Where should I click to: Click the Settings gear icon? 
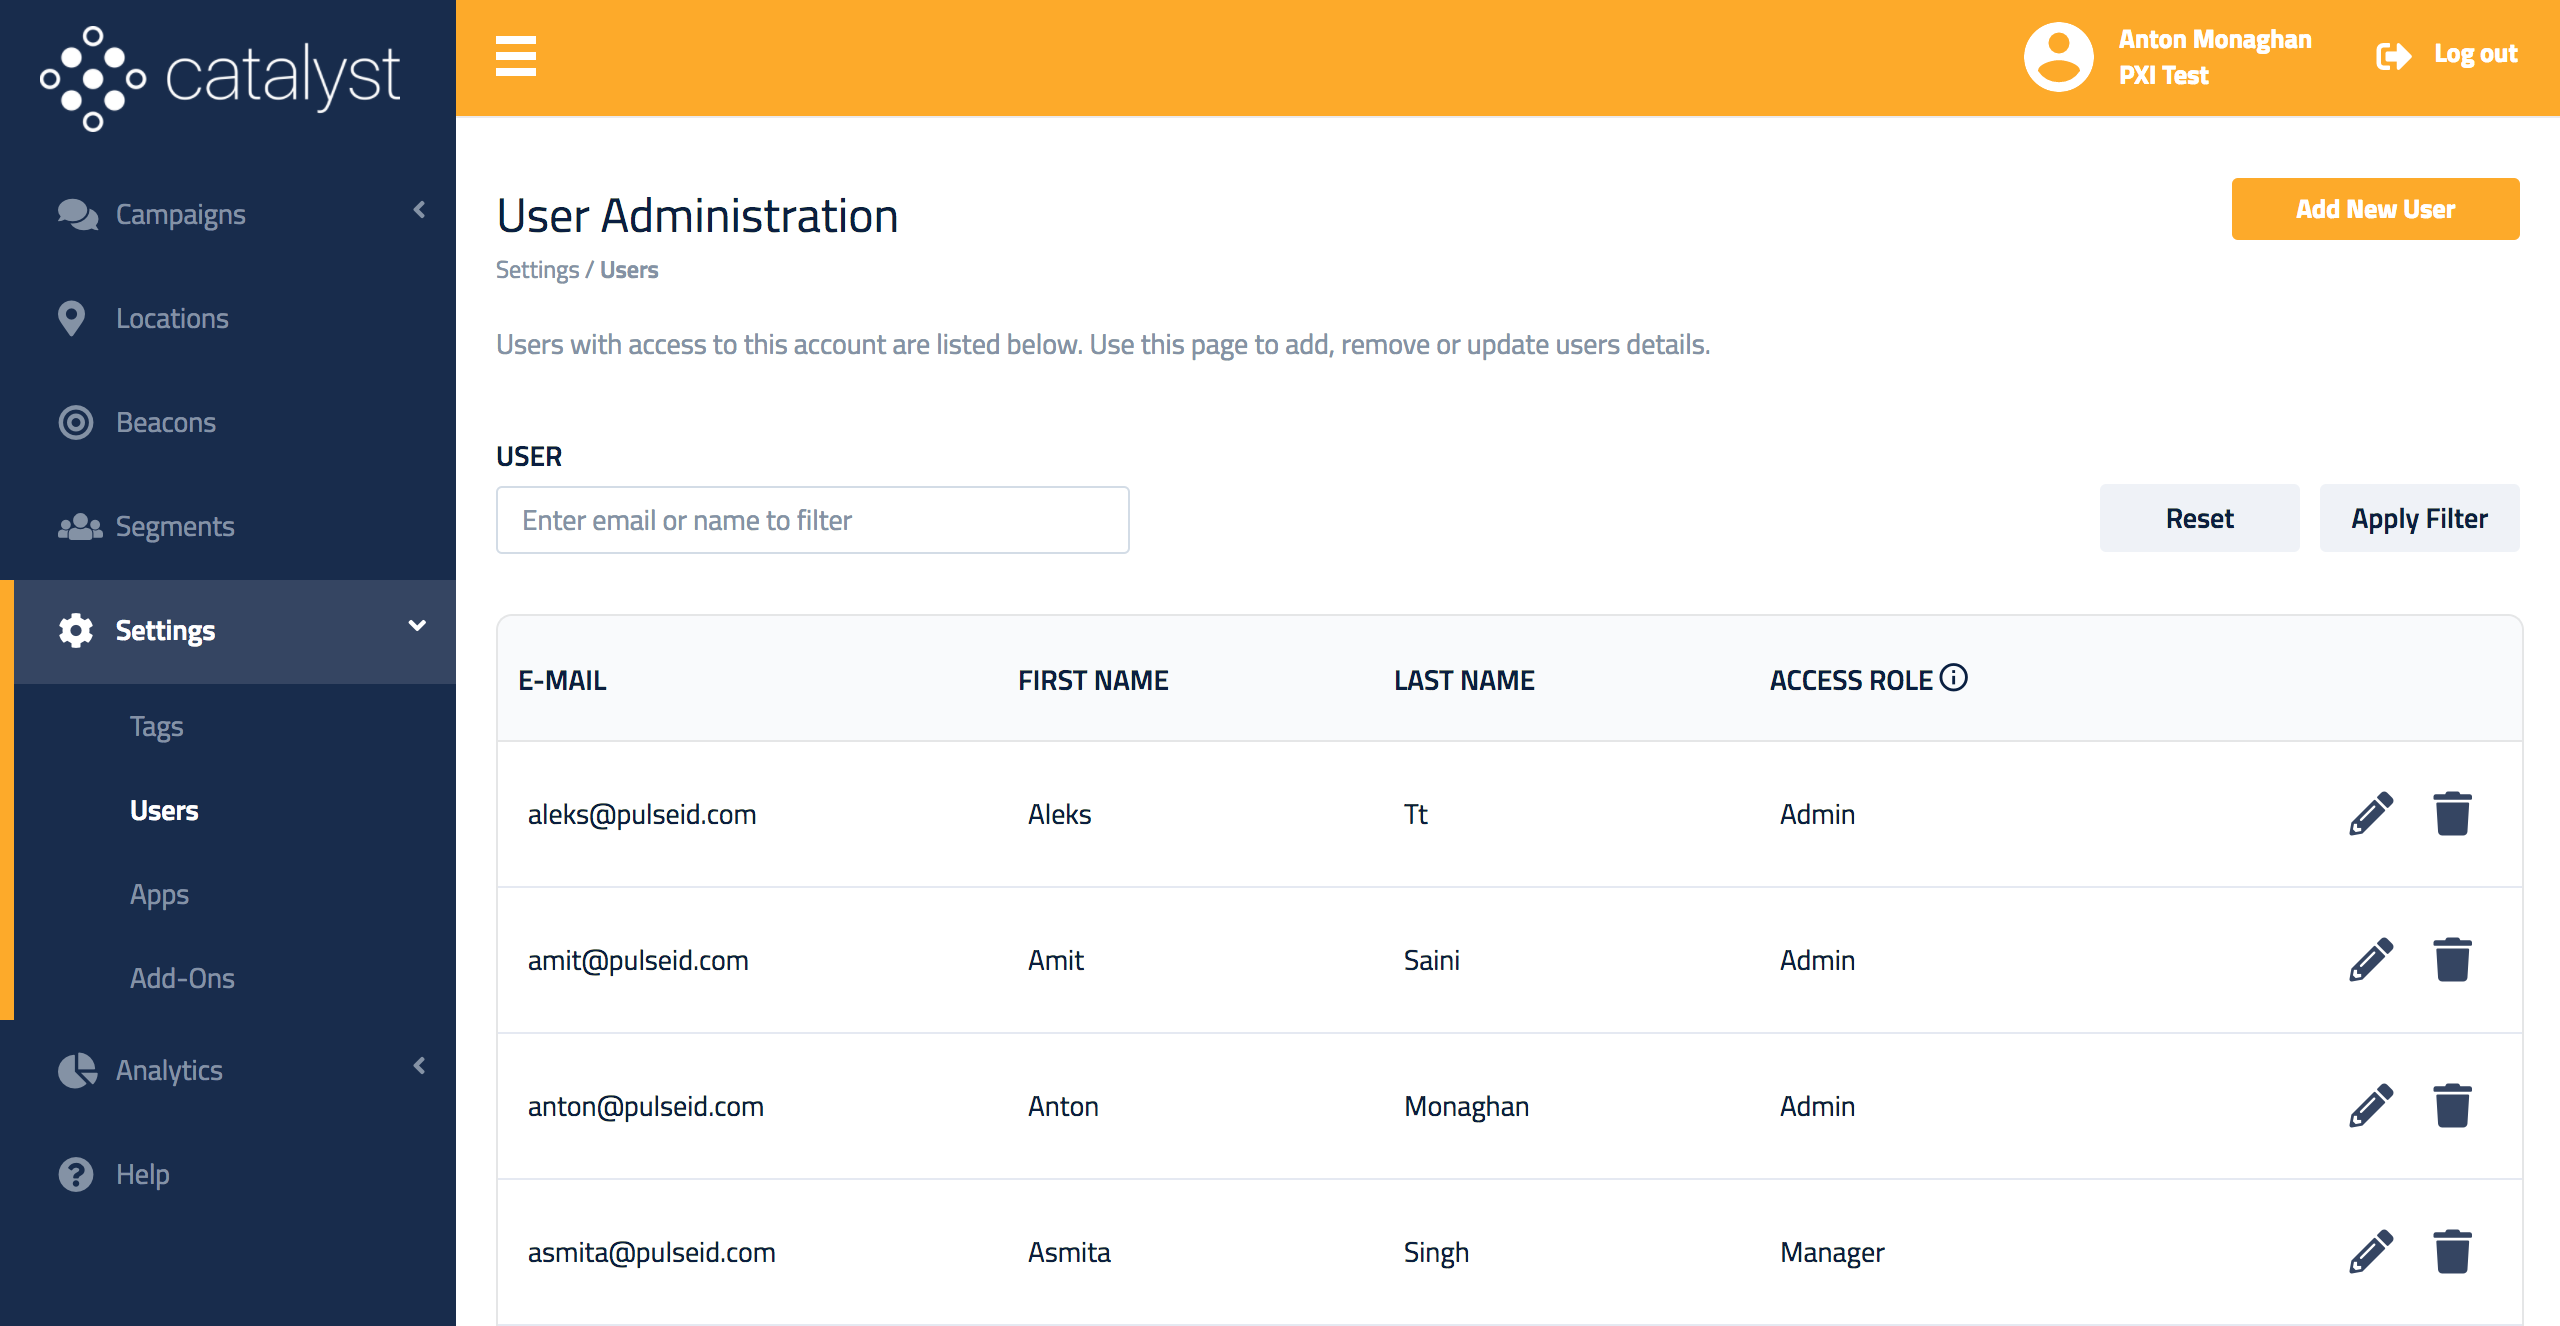pyautogui.click(x=76, y=630)
